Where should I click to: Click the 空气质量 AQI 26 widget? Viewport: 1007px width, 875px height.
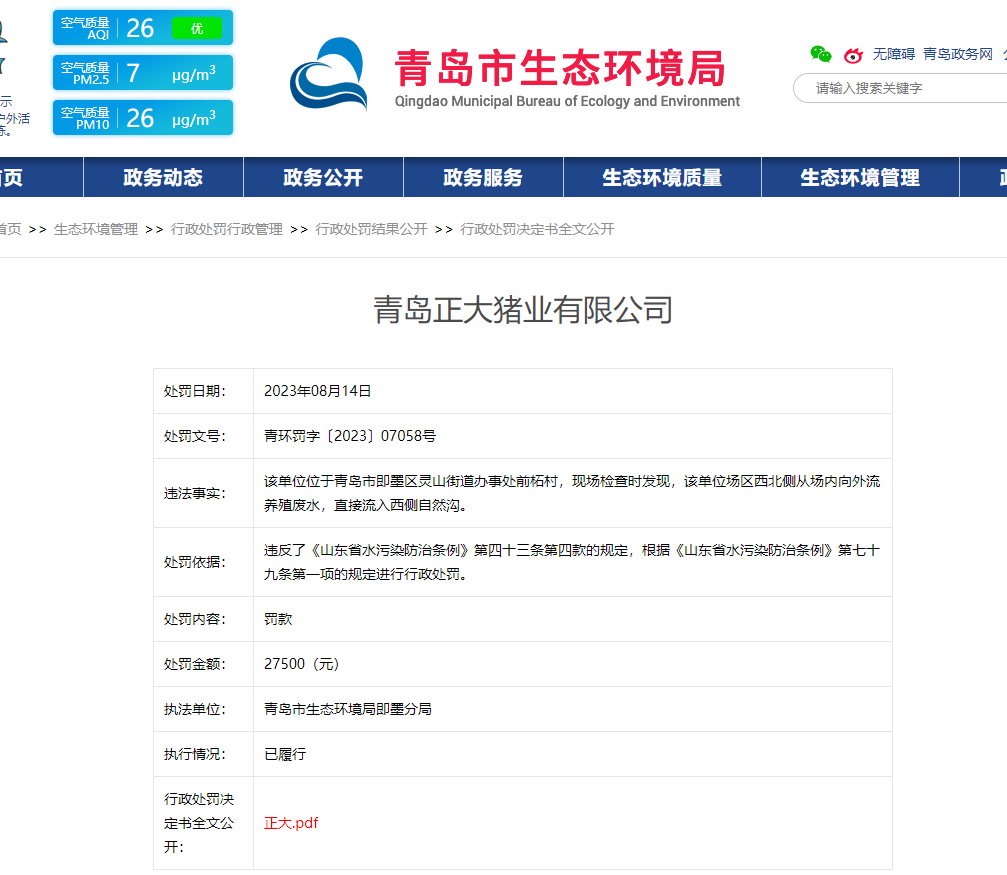[143, 28]
